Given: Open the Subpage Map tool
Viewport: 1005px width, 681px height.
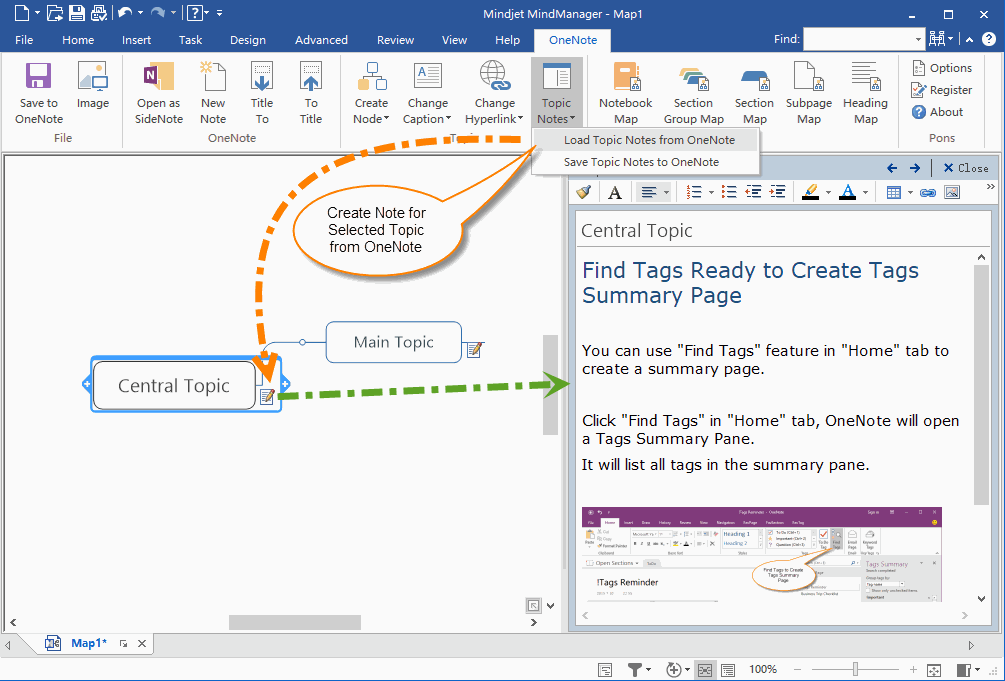Looking at the screenshot, I should click(x=809, y=93).
